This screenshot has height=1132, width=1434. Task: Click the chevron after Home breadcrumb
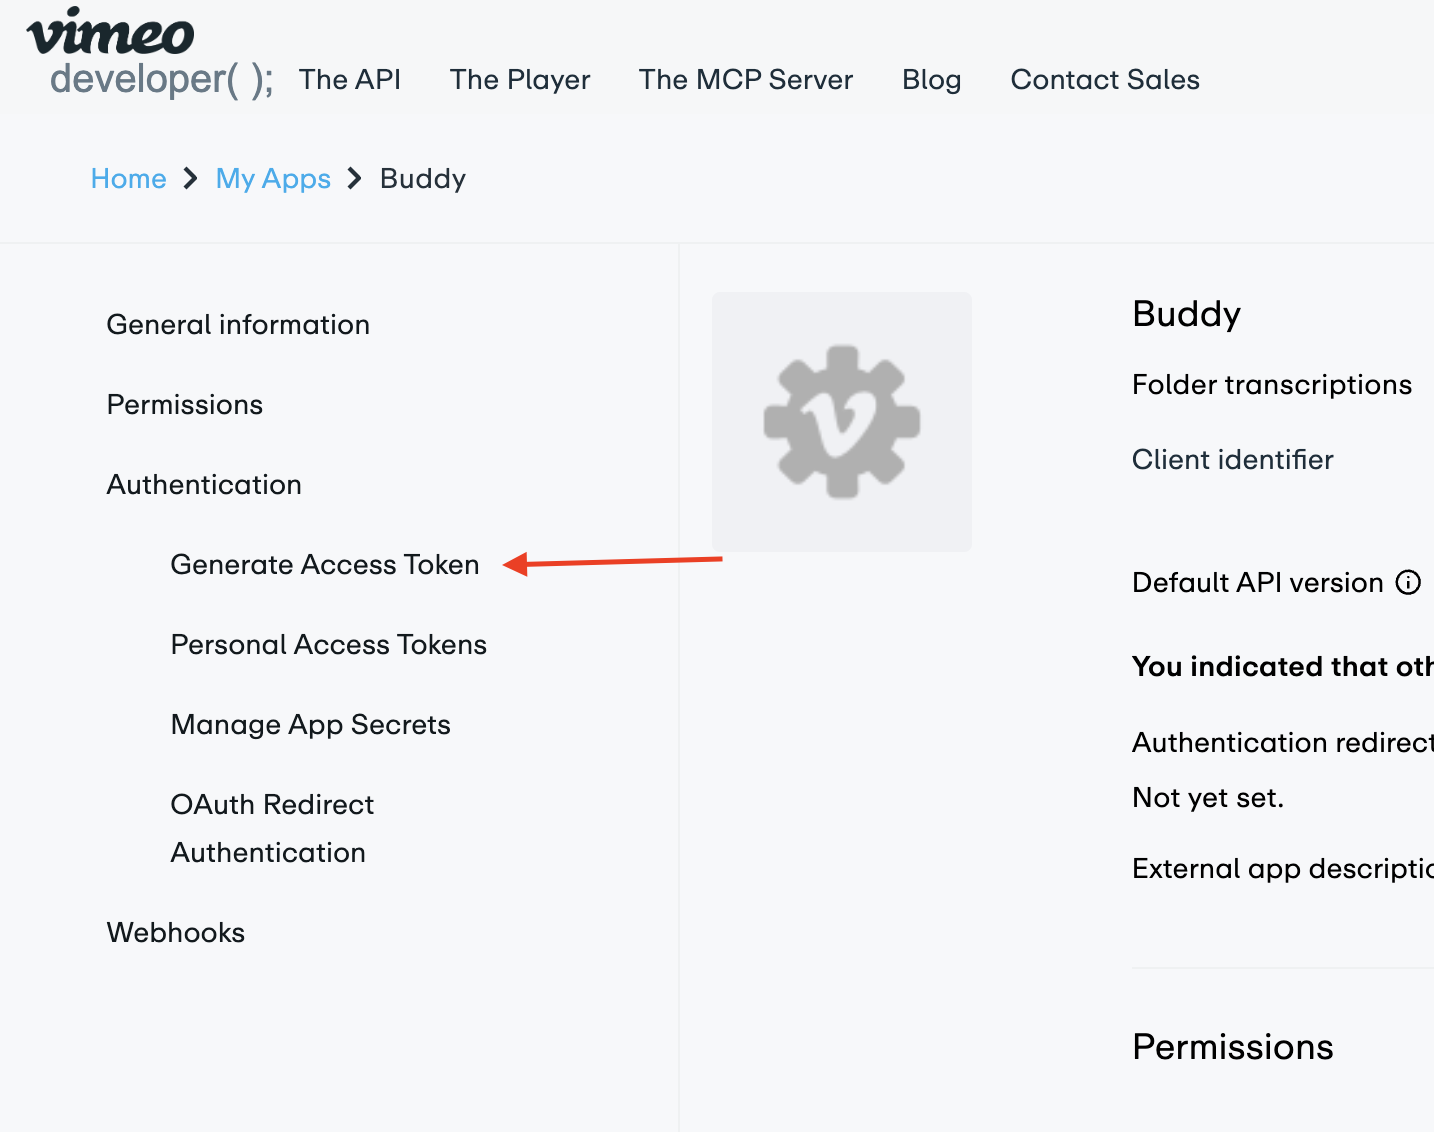[x=191, y=179]
